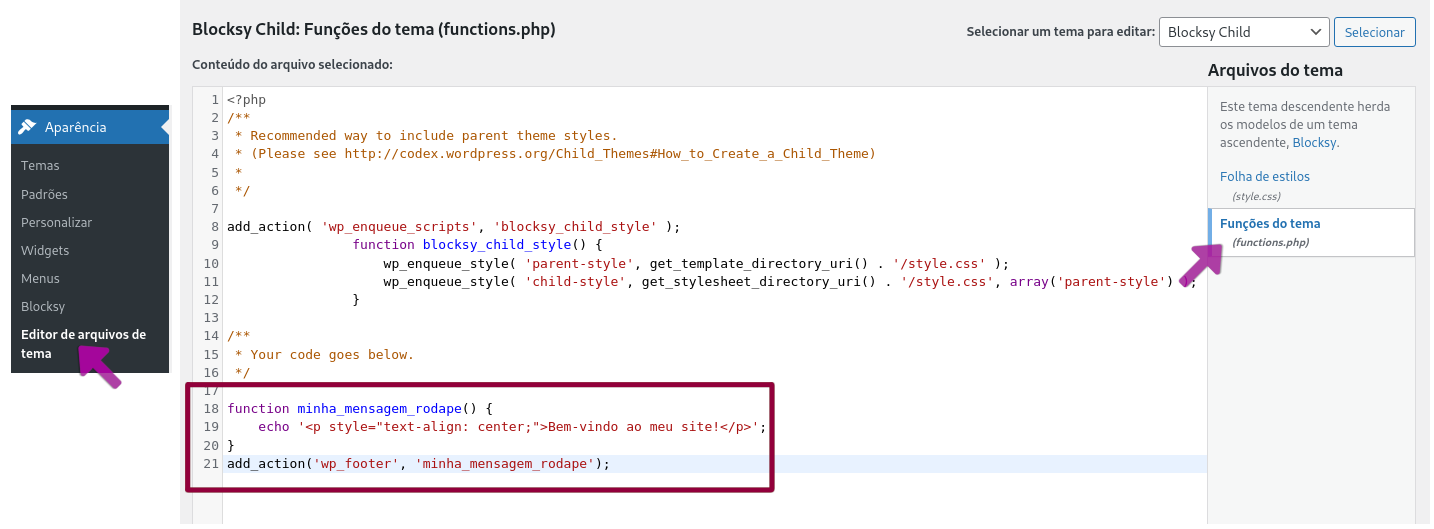This screenshot has width=1434, height=529.
Task: Click the Aparência paintbrush icon
Action: tap(27, 127)
